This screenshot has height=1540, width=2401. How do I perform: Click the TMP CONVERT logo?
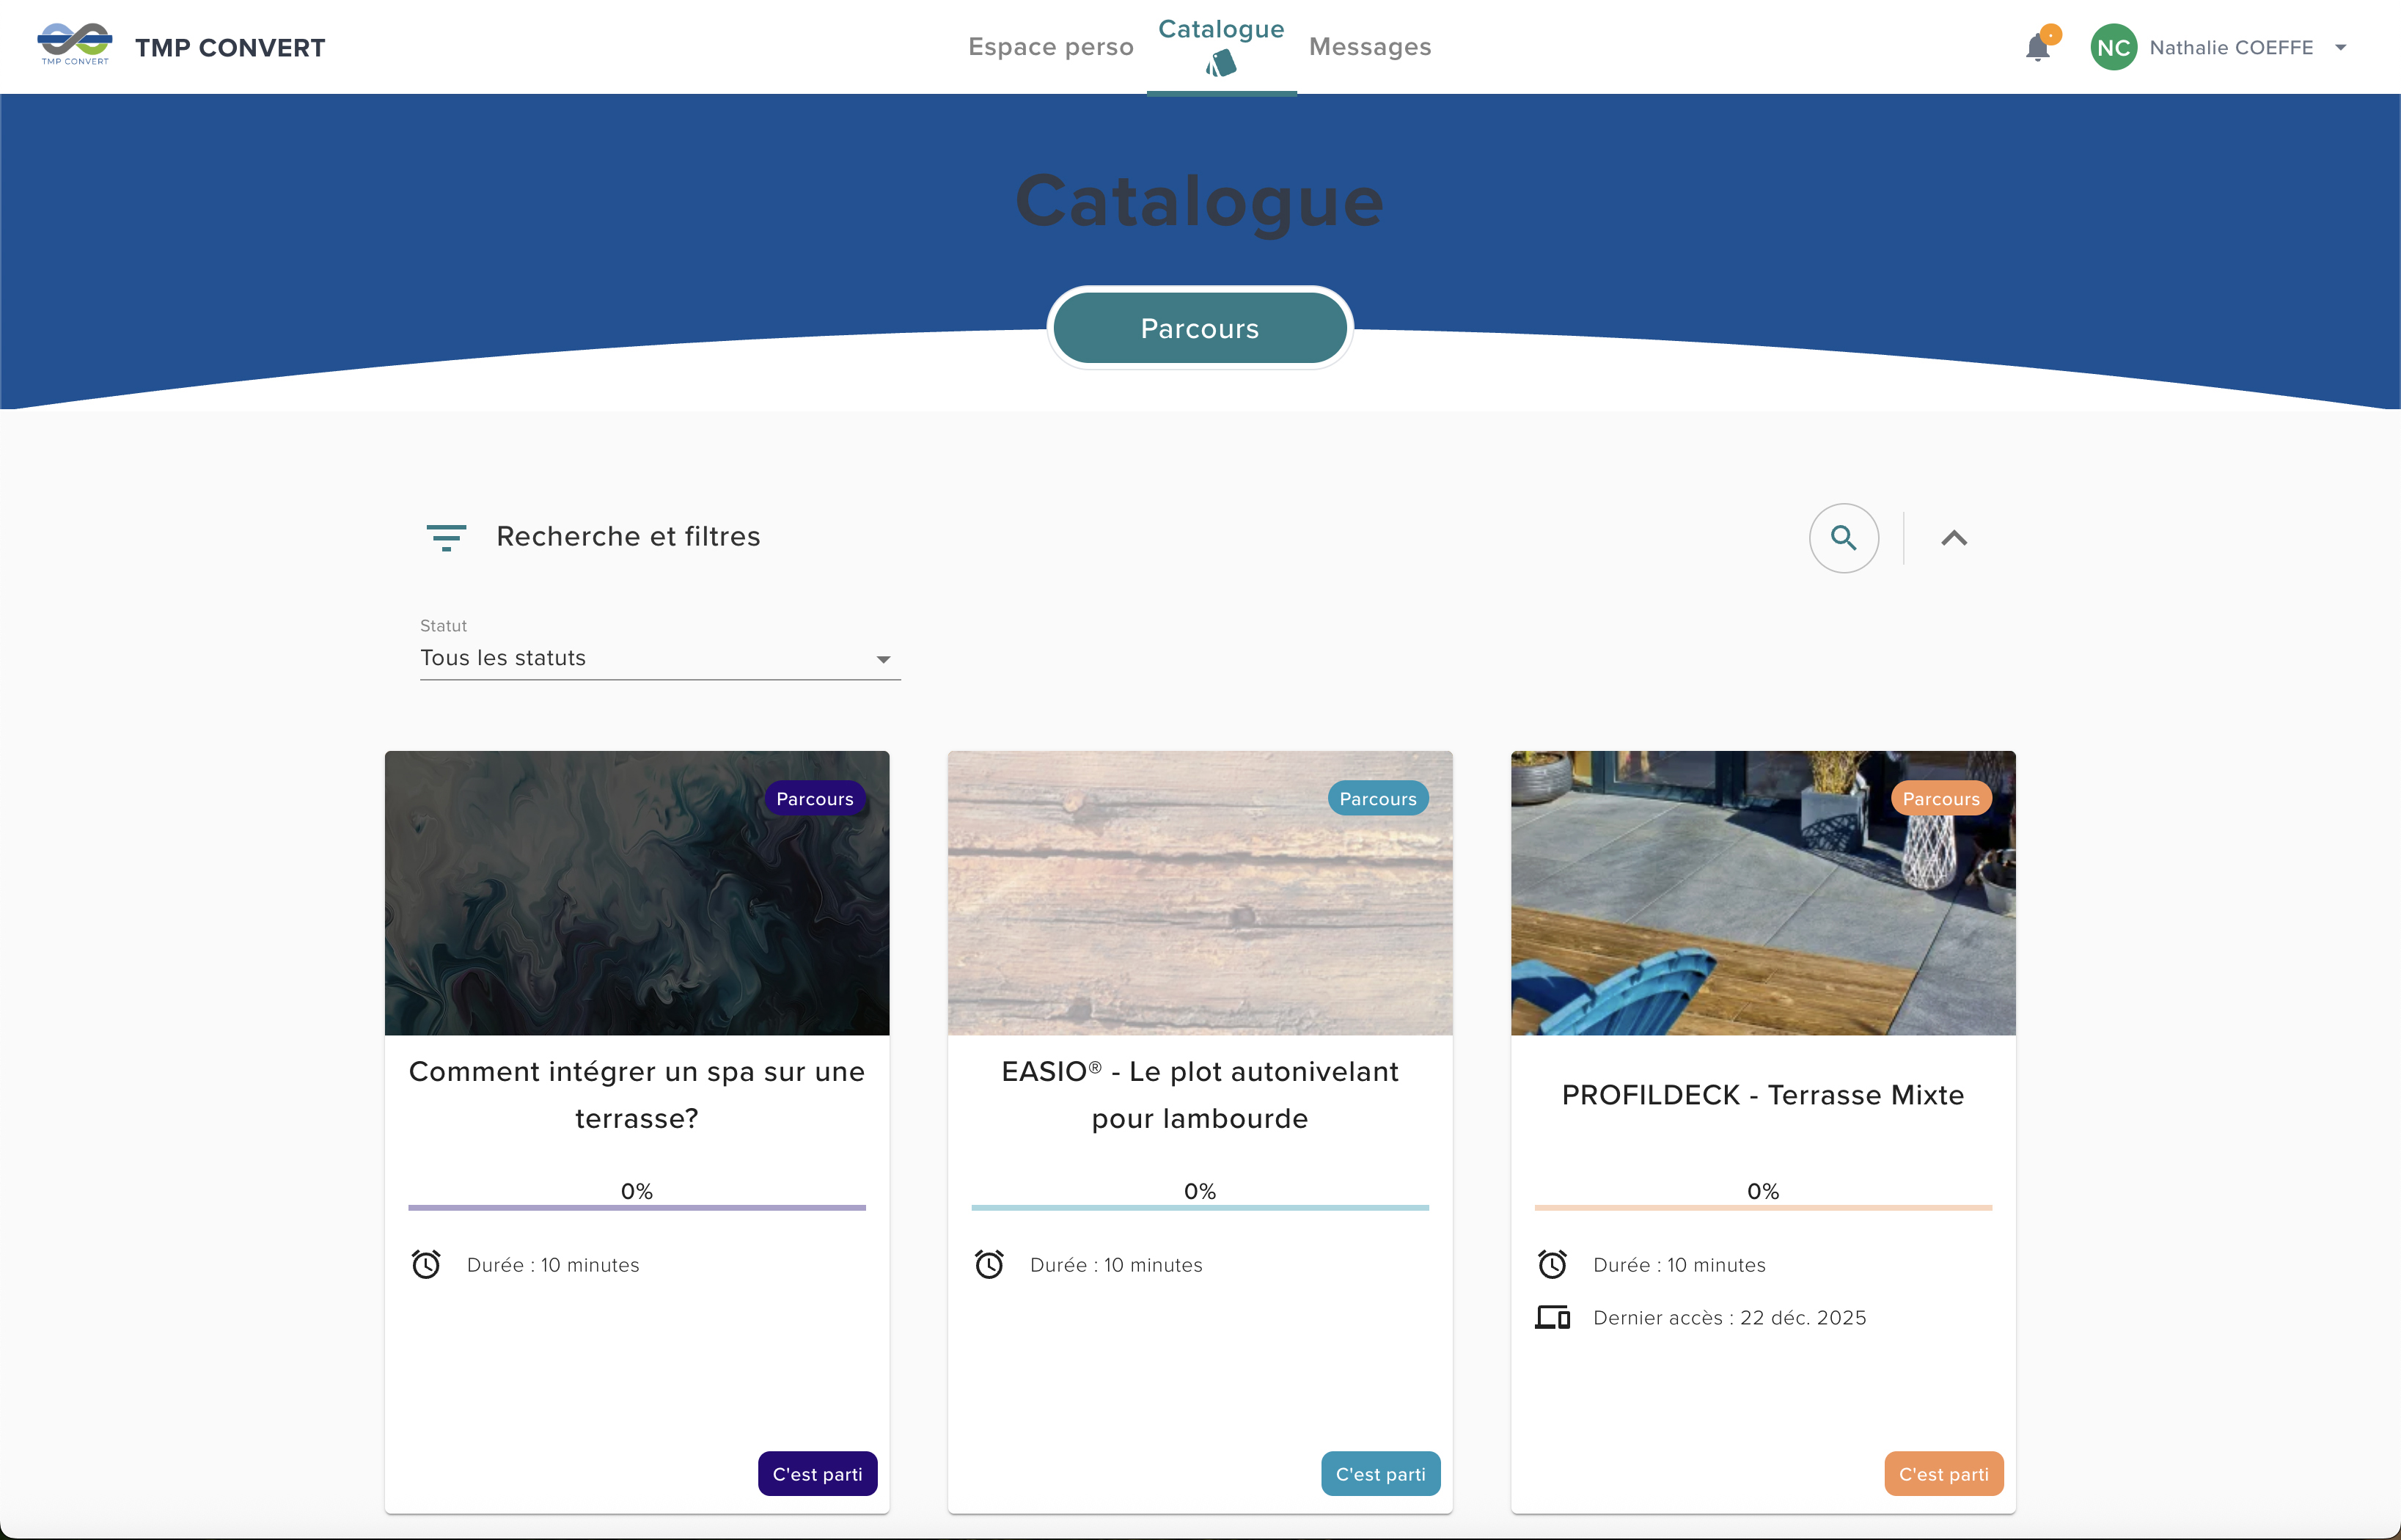coord(75,45)
